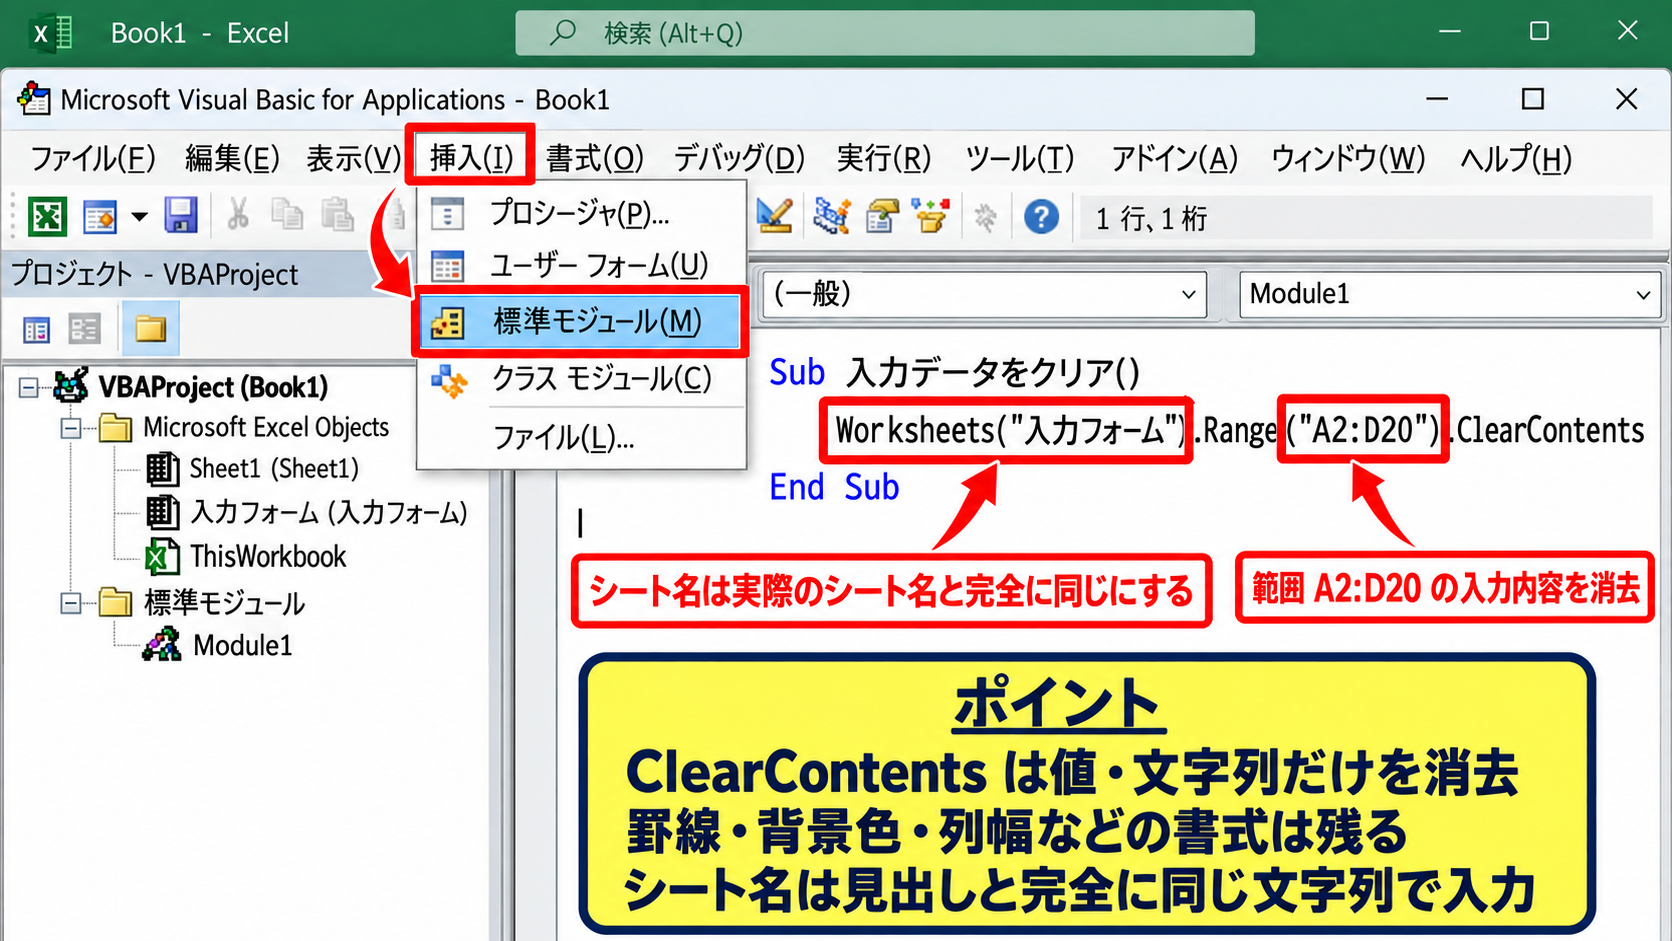The image size is (1672, 941).
Task: Open the ヘルプ(H) menu
Action: click(x=1516, y=158)
